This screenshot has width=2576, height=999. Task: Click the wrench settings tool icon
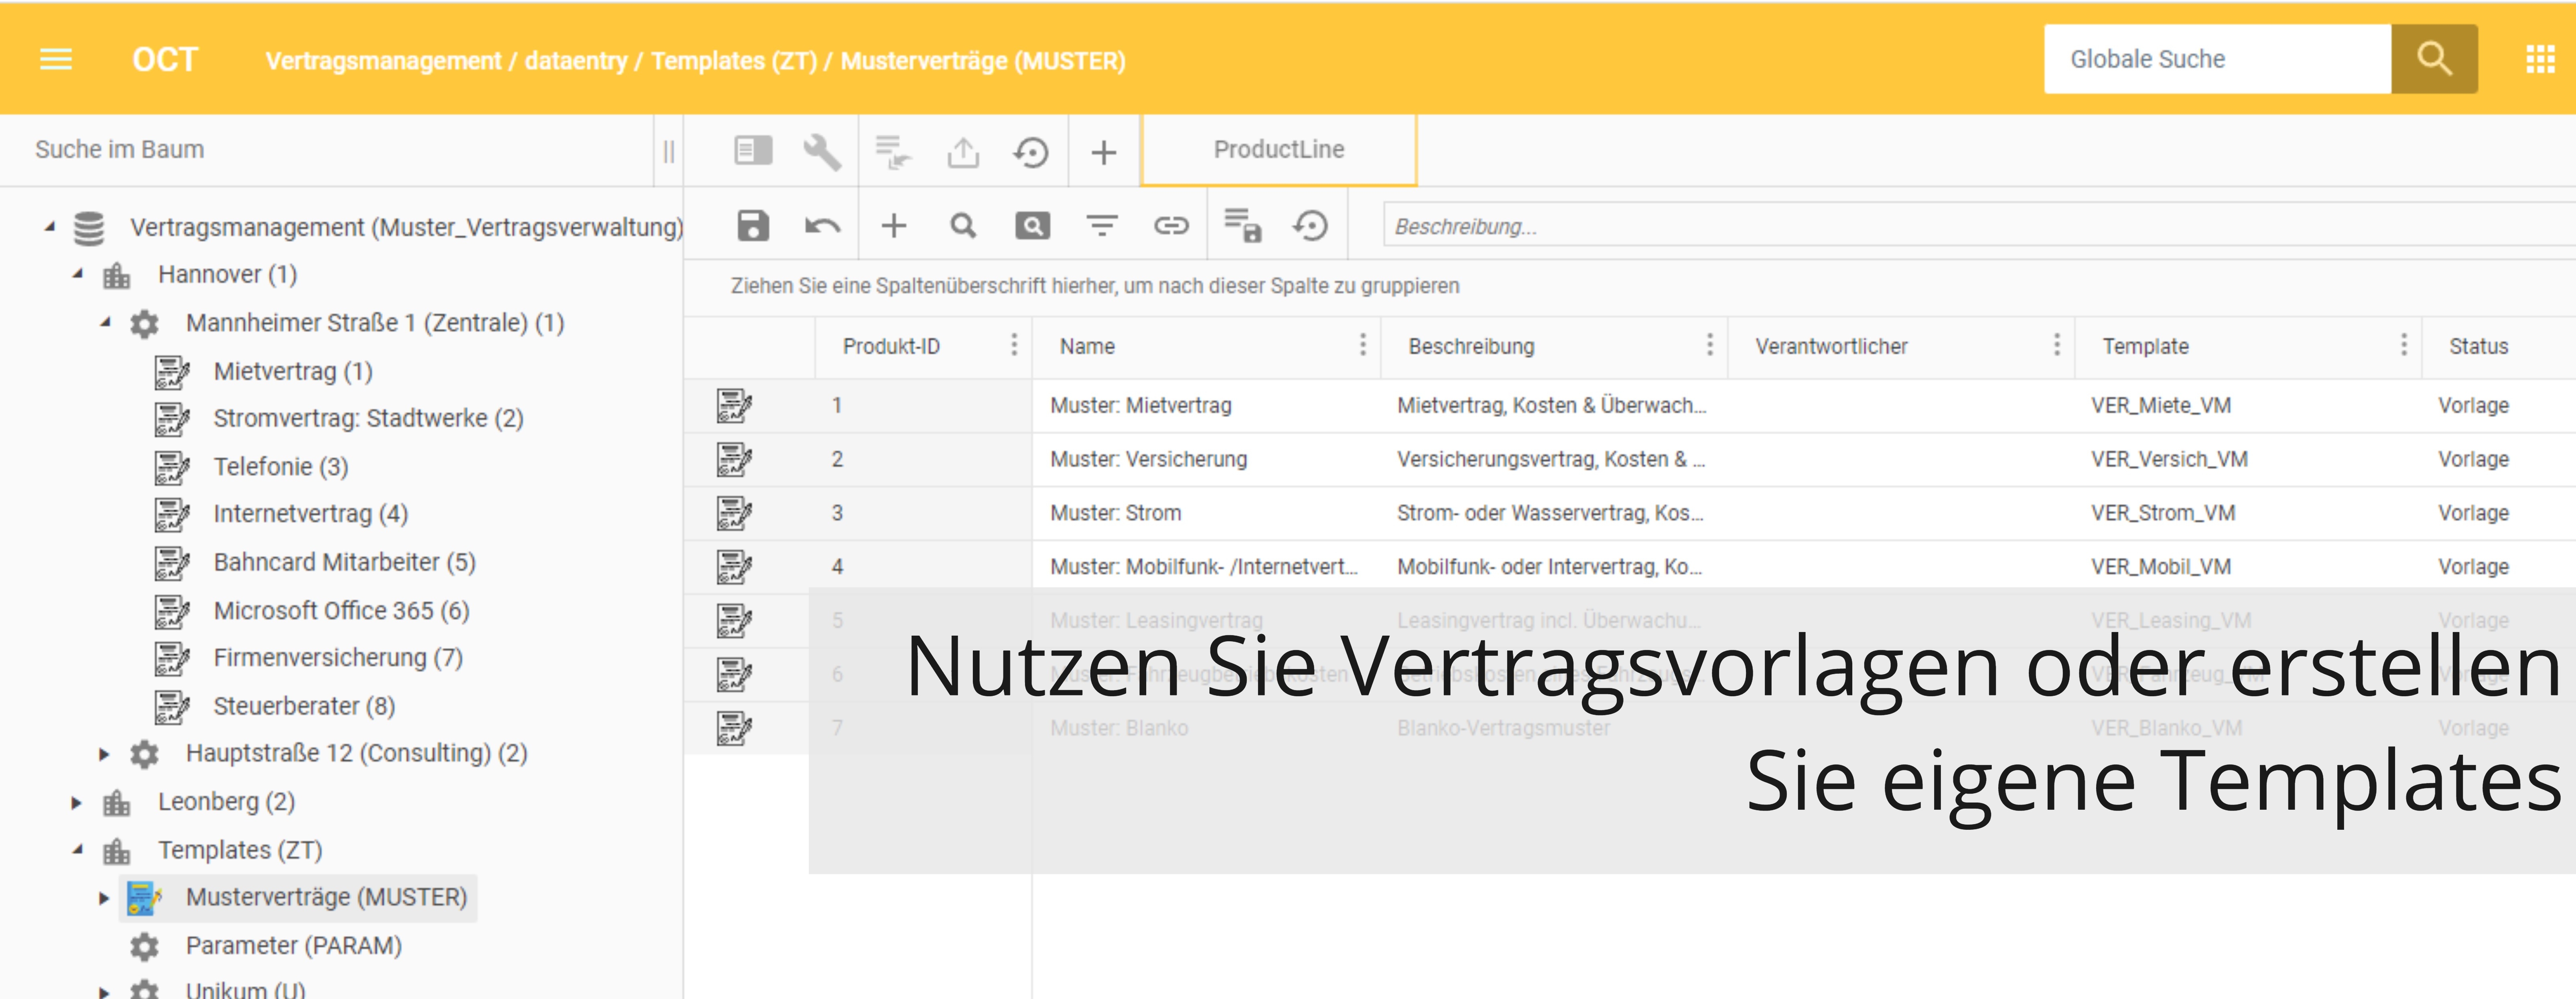coord(822,152)
